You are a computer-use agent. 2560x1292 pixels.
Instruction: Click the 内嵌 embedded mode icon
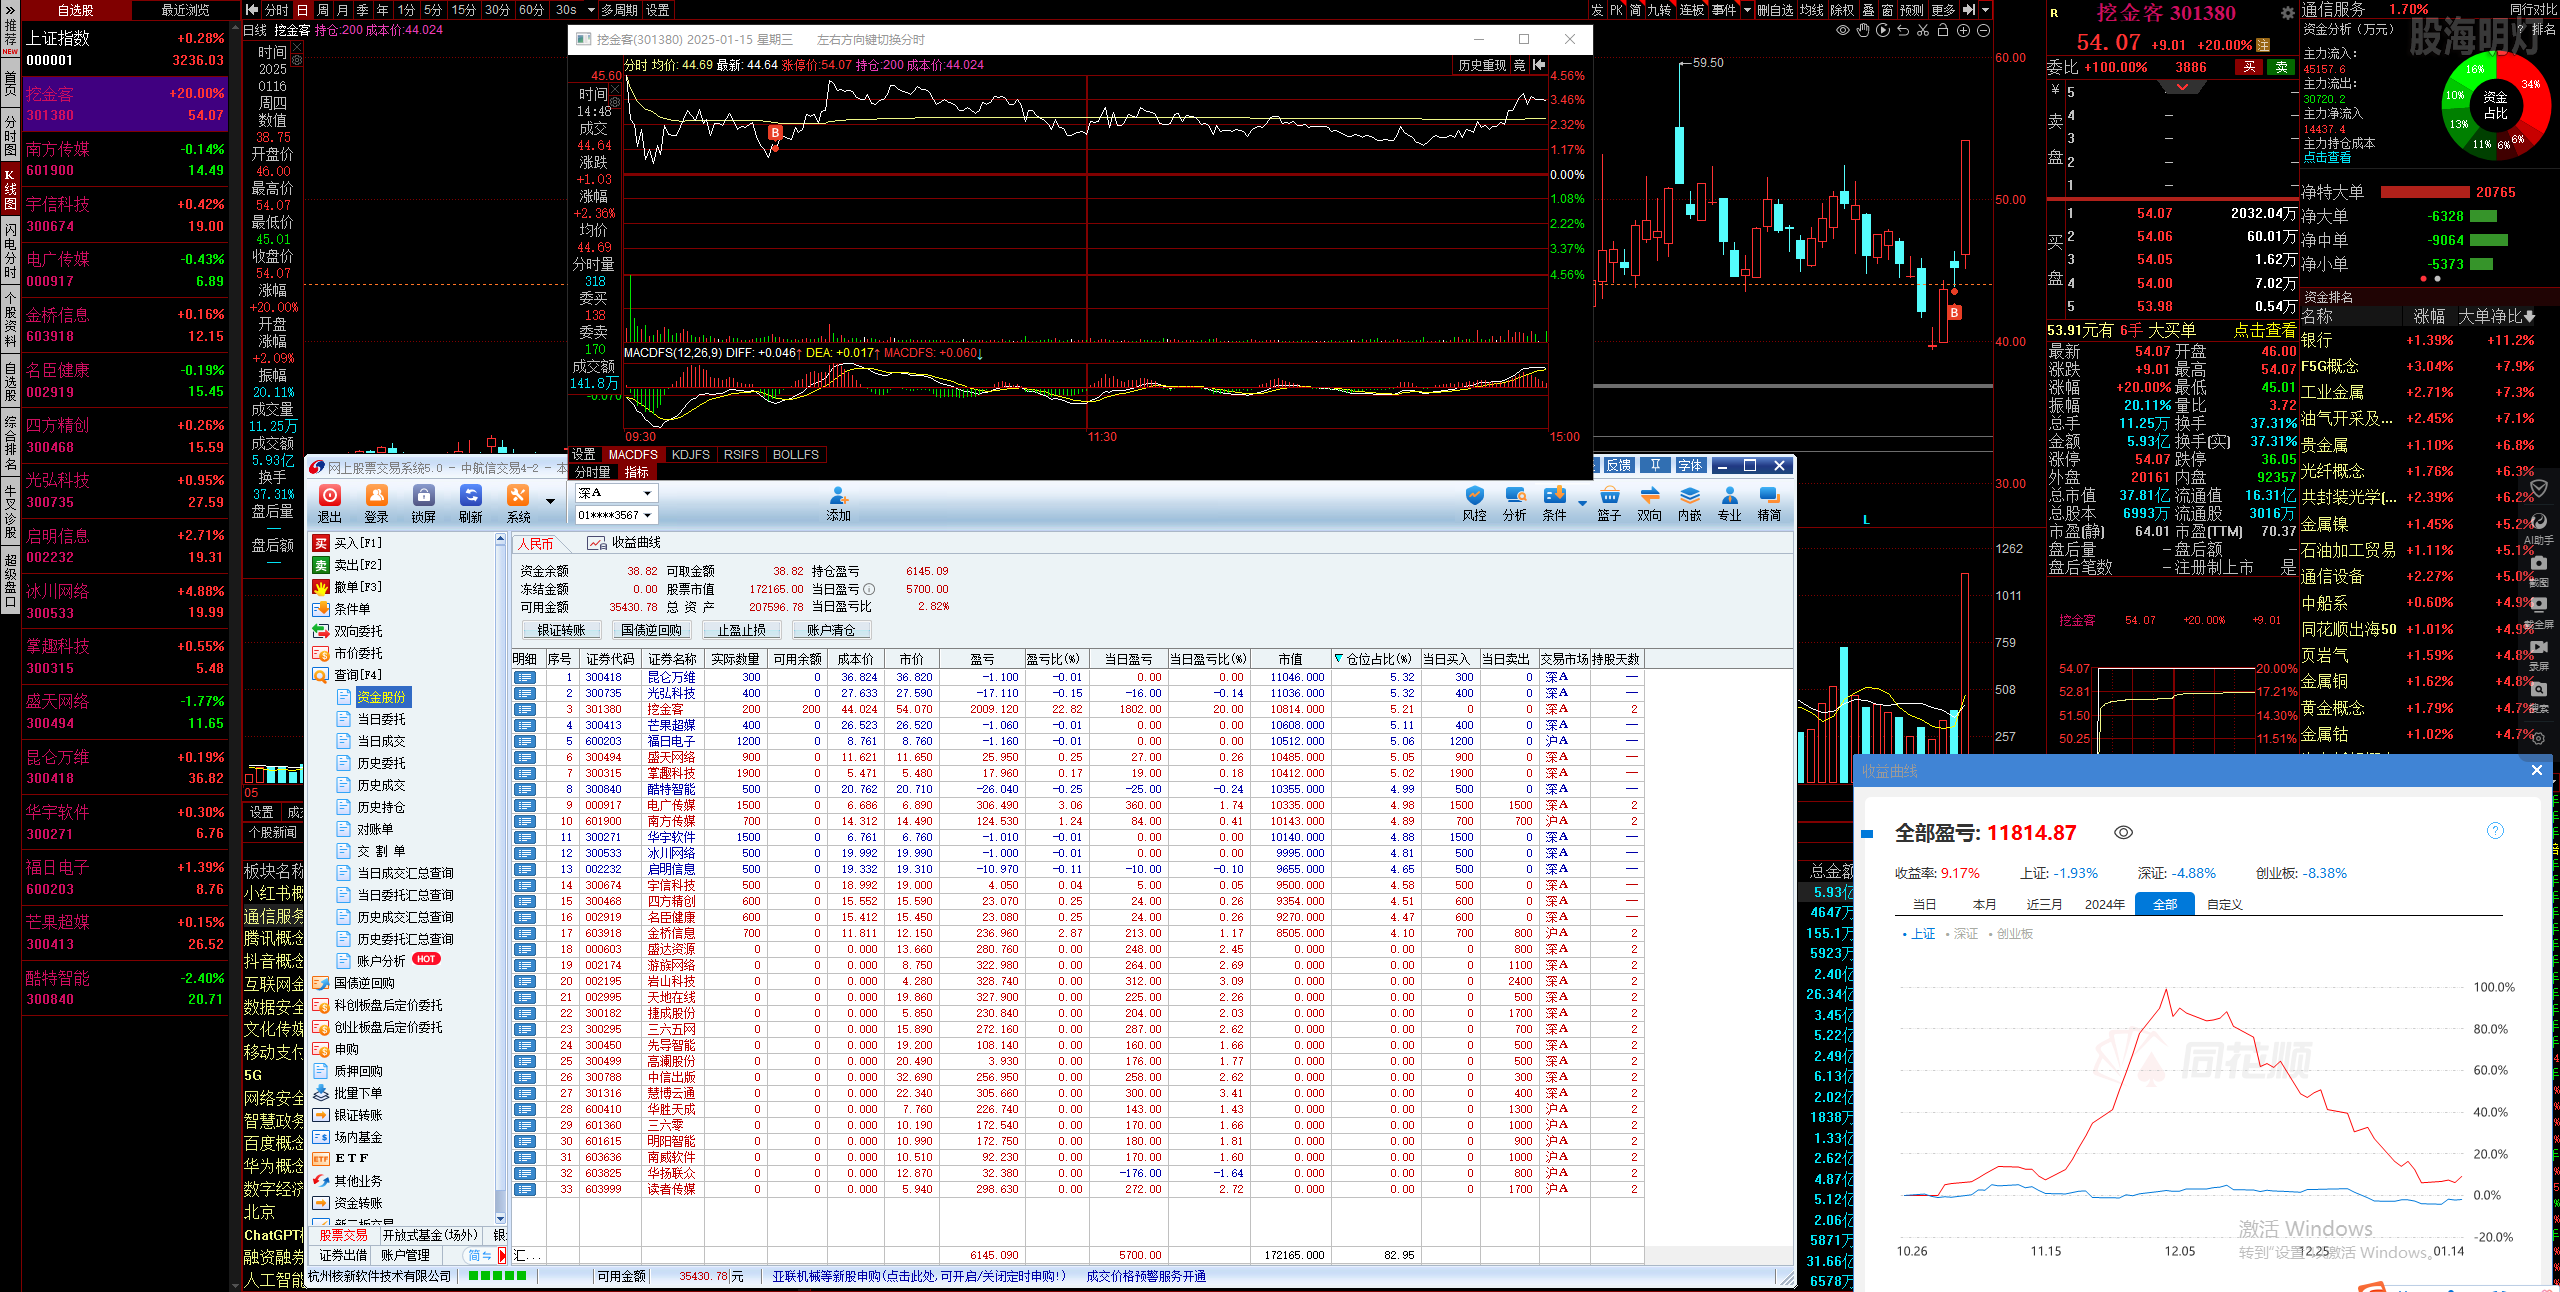[x=1689, y=503]
